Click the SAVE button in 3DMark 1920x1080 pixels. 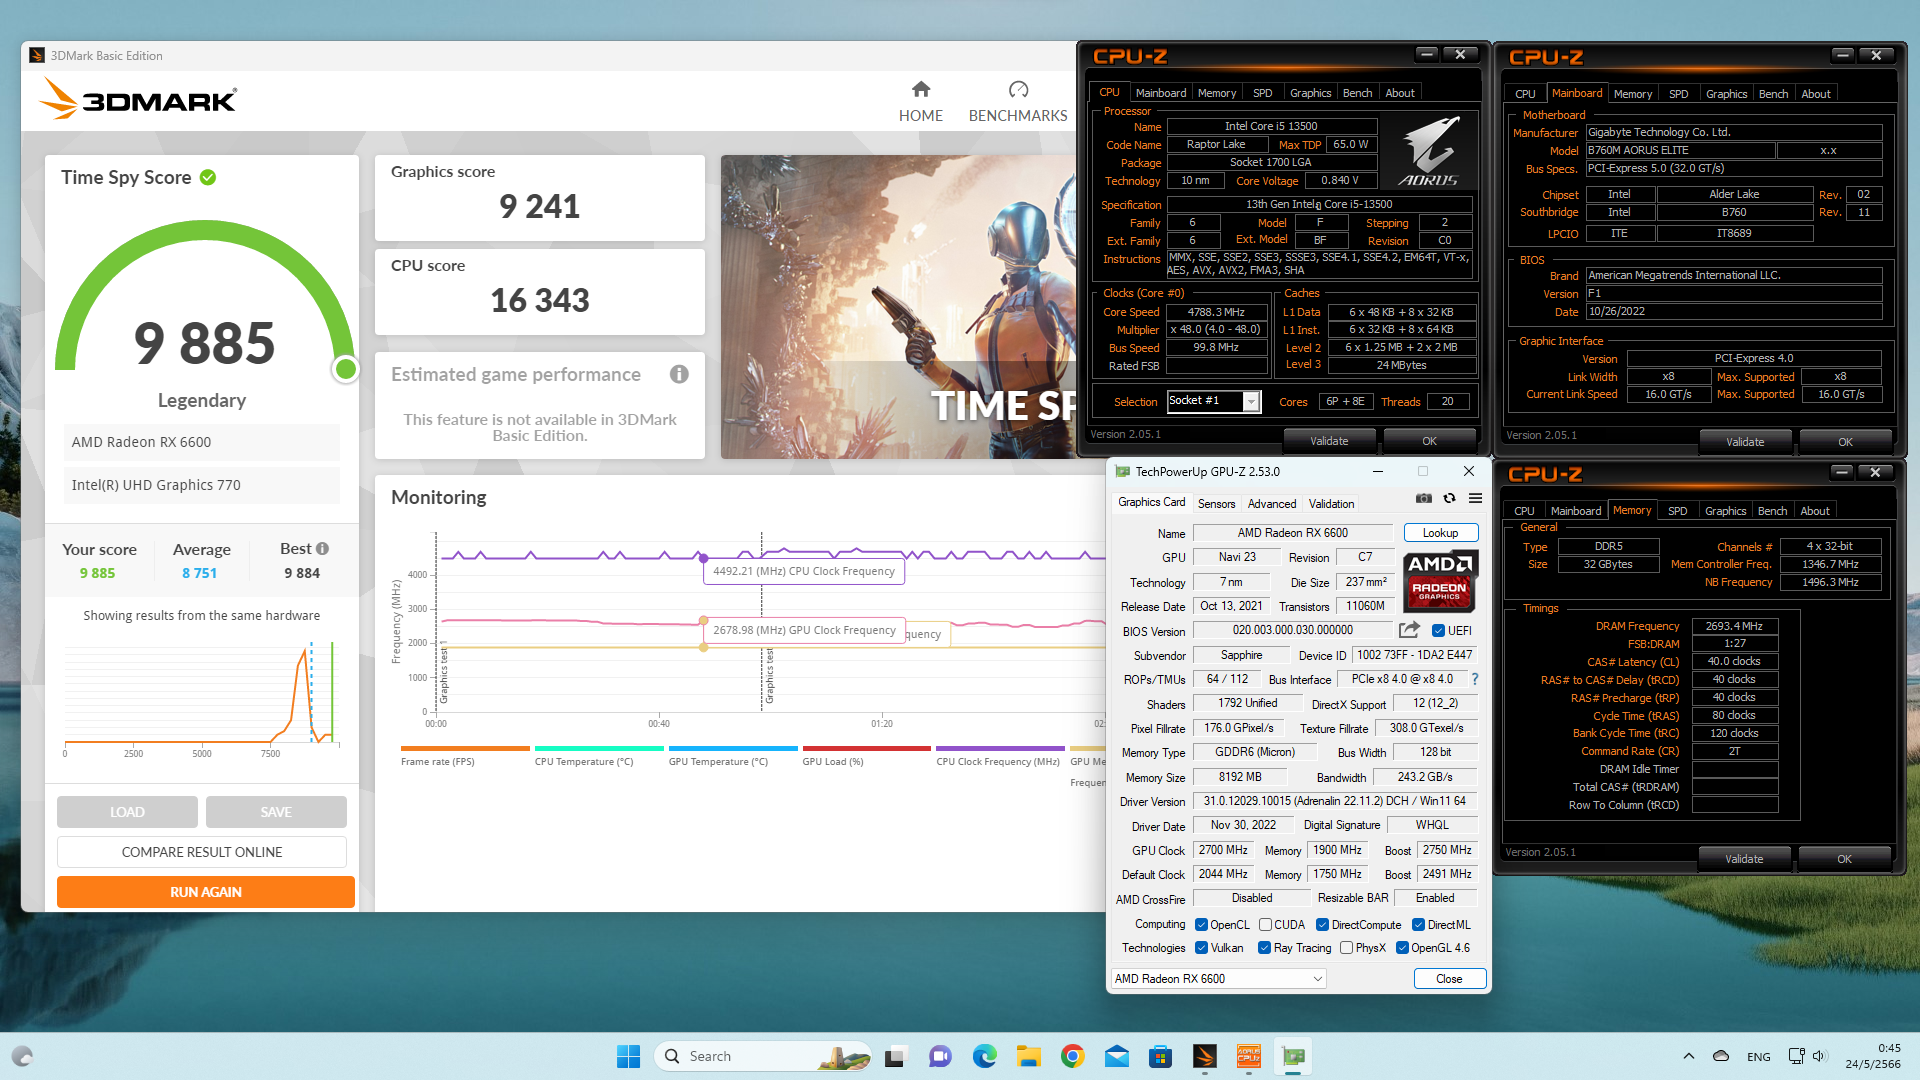click(x=276, y=812)
